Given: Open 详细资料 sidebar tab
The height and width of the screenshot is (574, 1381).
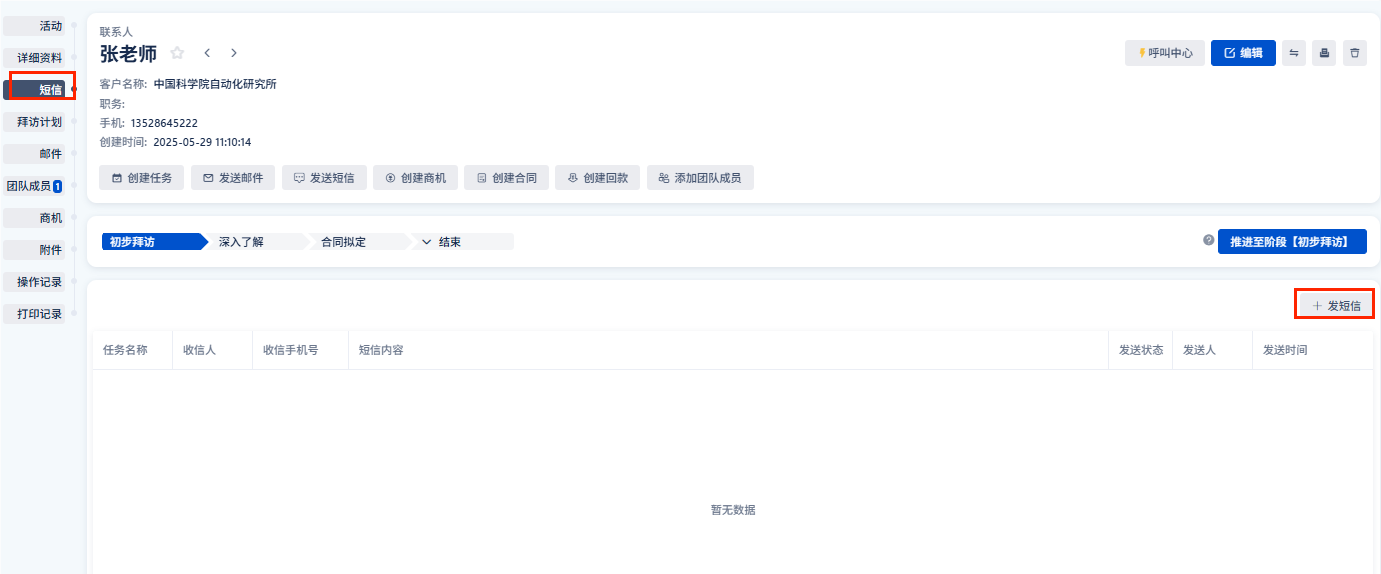Looking at the screenshot, I should coord(34,58).
